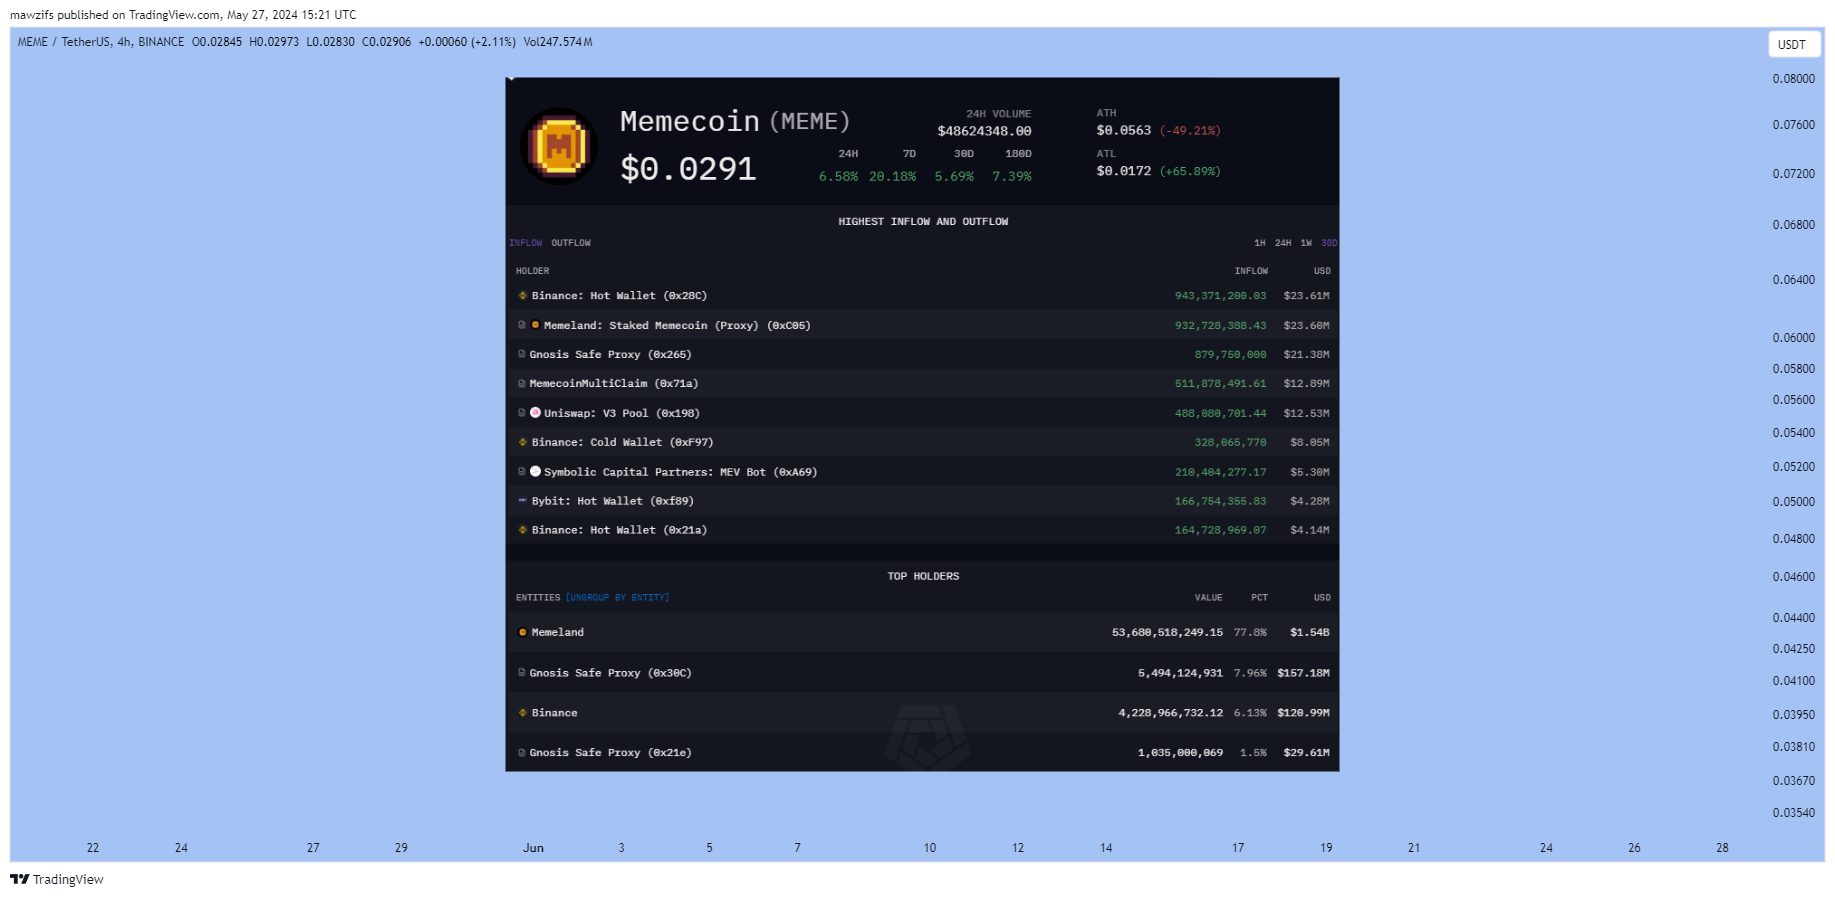
Task: Click the 0.05000 price axis label
Action: (x=1793, y=502)
